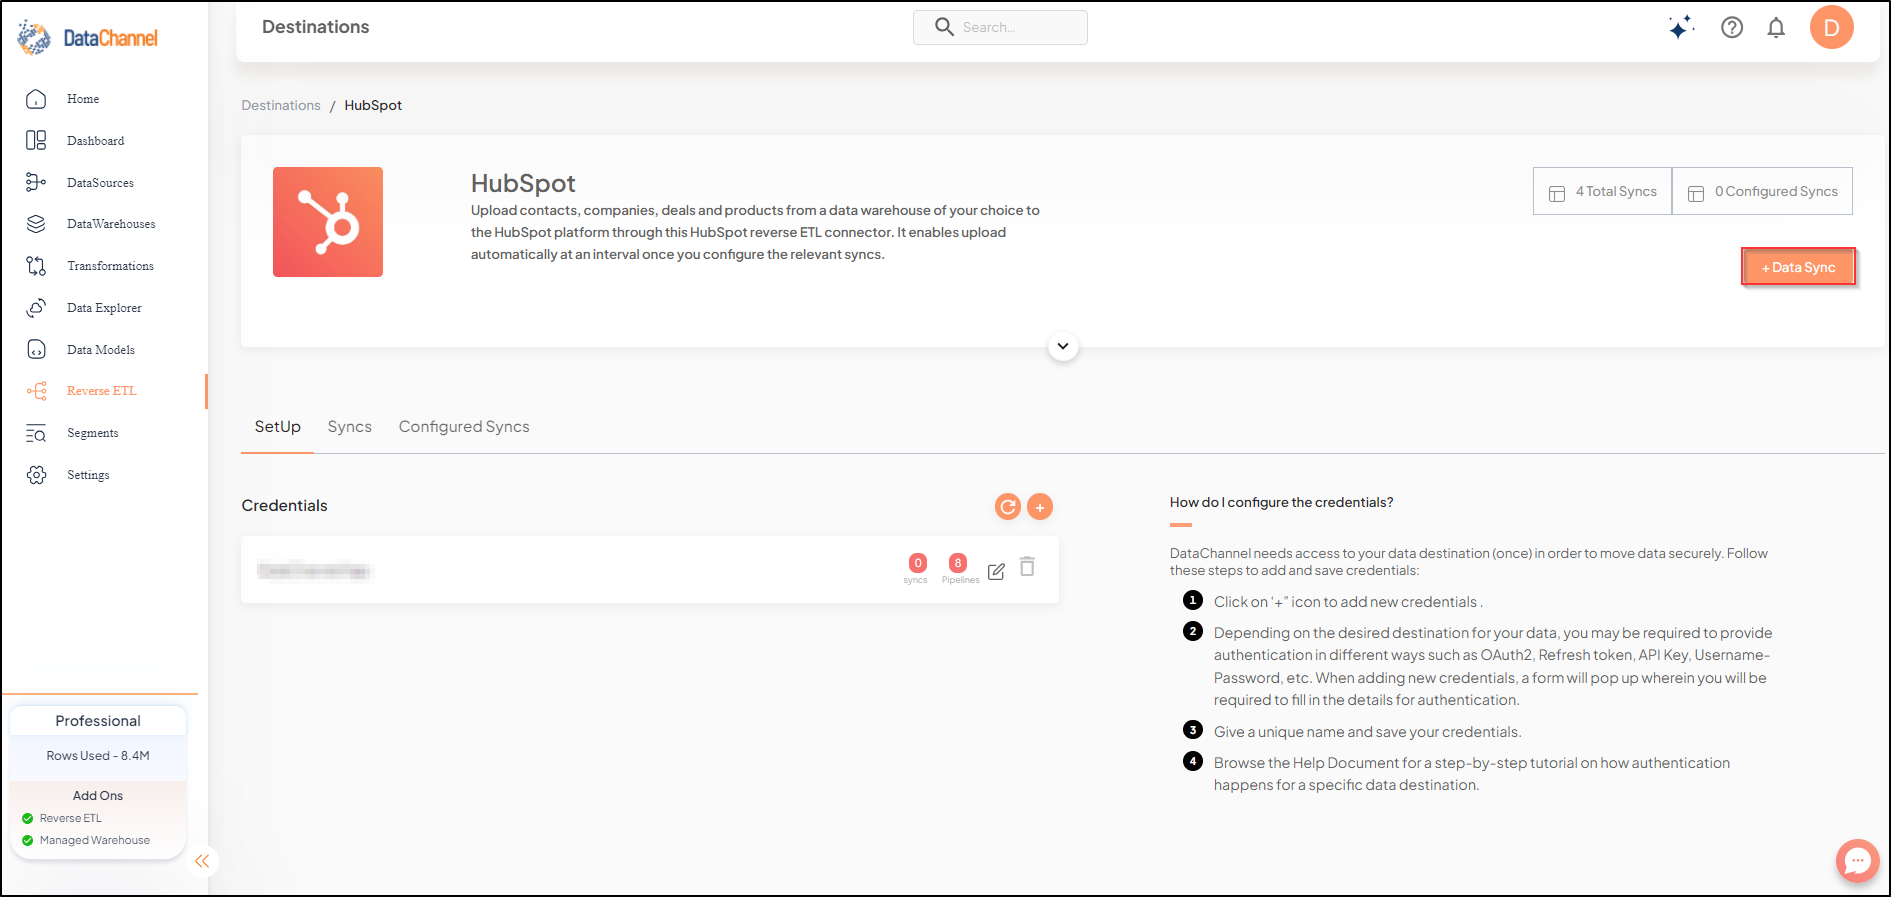This screenshot has width=1891, height=897.
Task: Click the Destinations page title
Action: [x=315, y=27]
